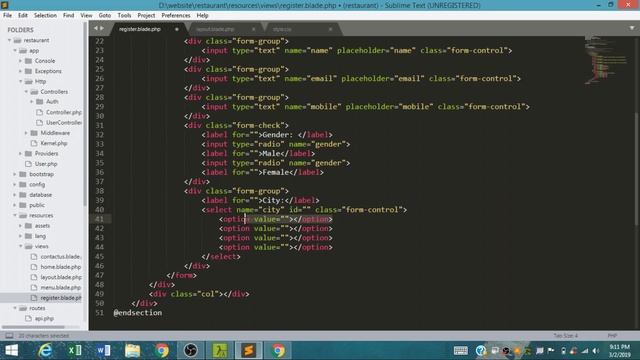This screenshot has width=640, height=360.
Task: Click the file icon beside Kernel.php
Action: click(x=34, y=143)
